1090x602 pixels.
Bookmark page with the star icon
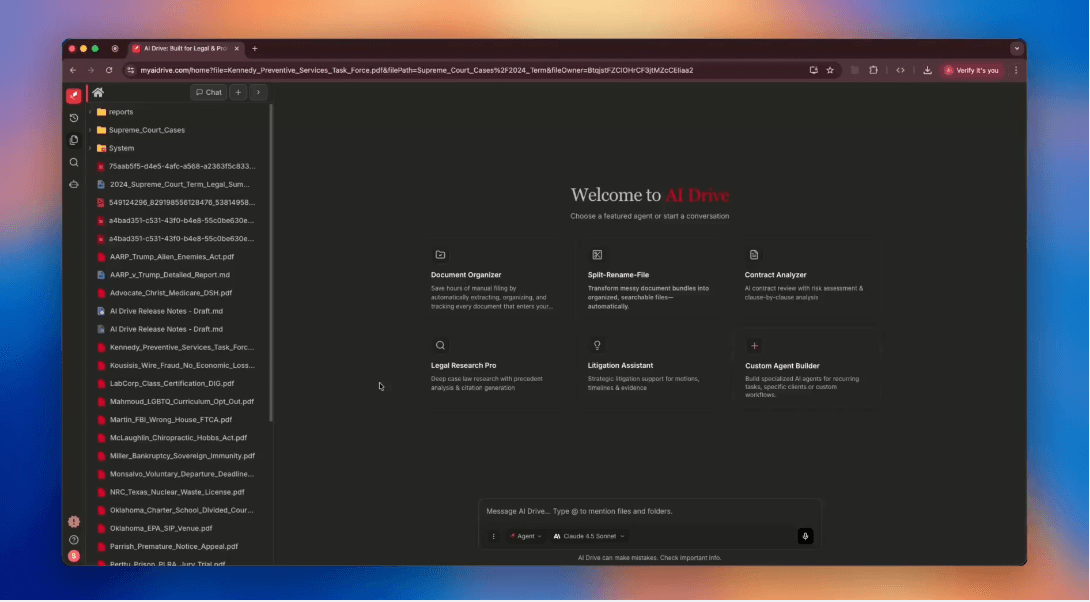pyautogui.click(x=830, y=71)
